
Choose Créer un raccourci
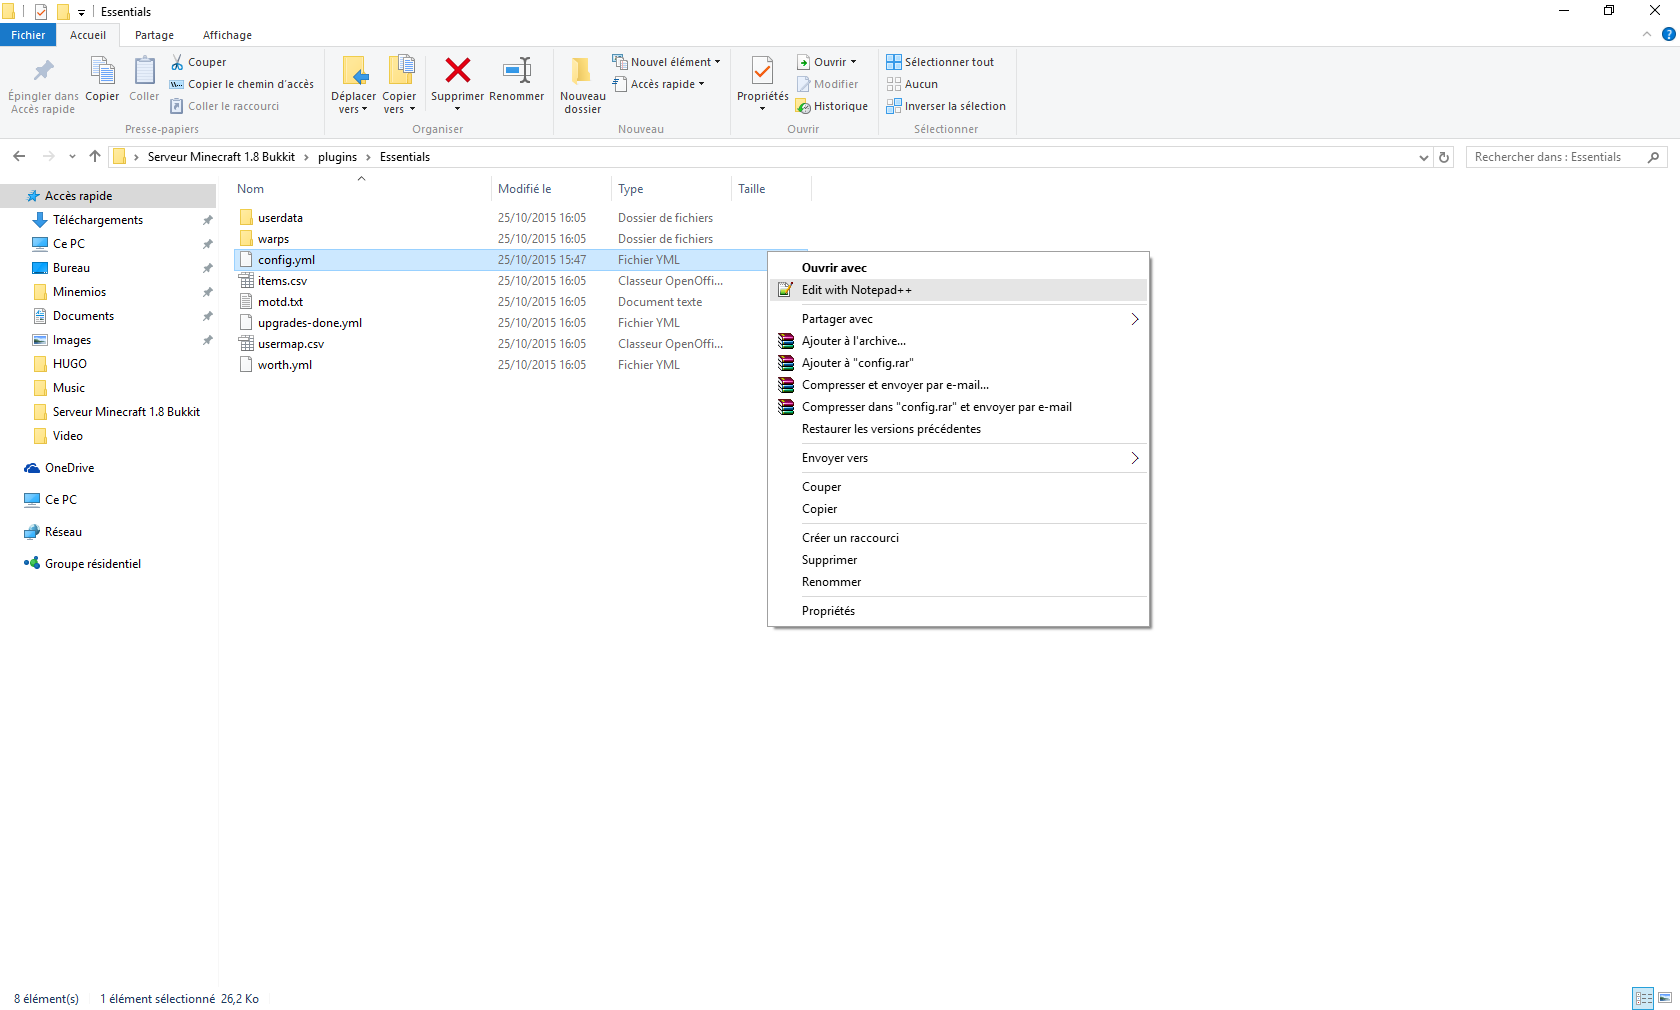click(x=958, y=538)
